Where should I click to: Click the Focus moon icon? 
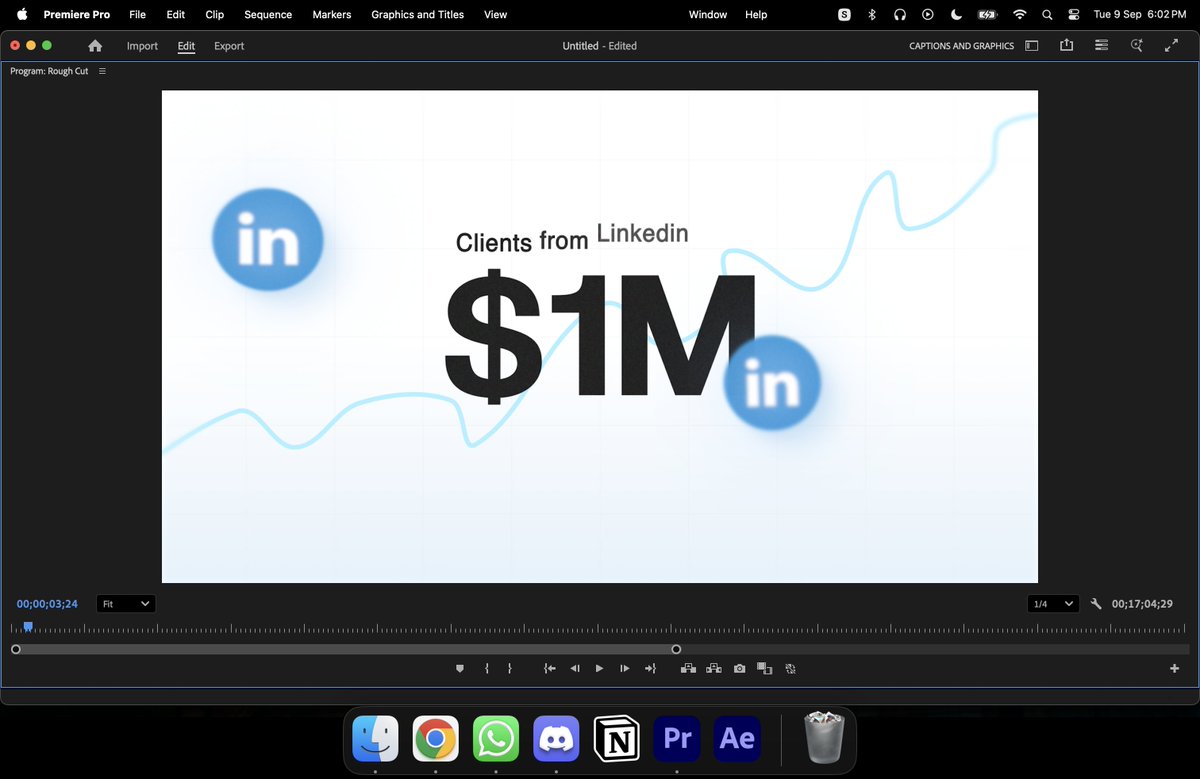[x=956, y=15]
